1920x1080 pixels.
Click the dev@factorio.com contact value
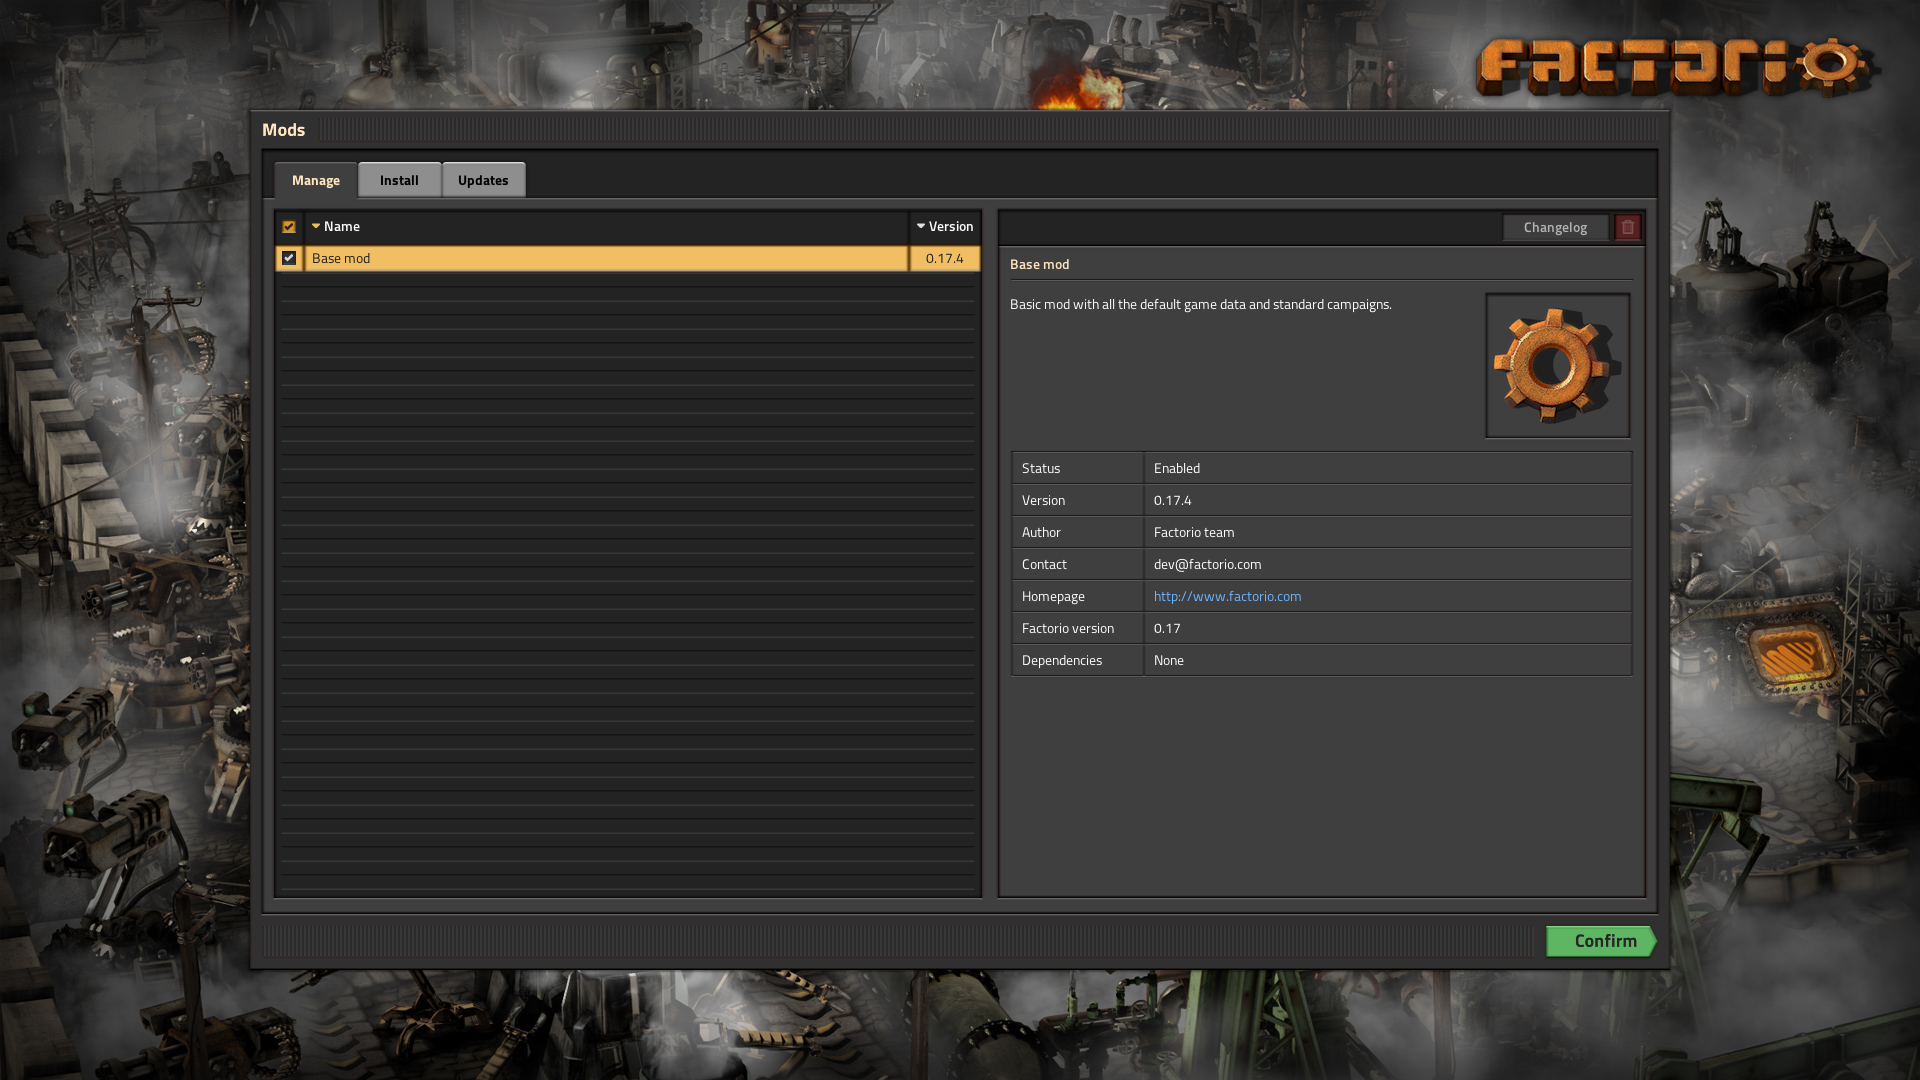point(1207,564)
